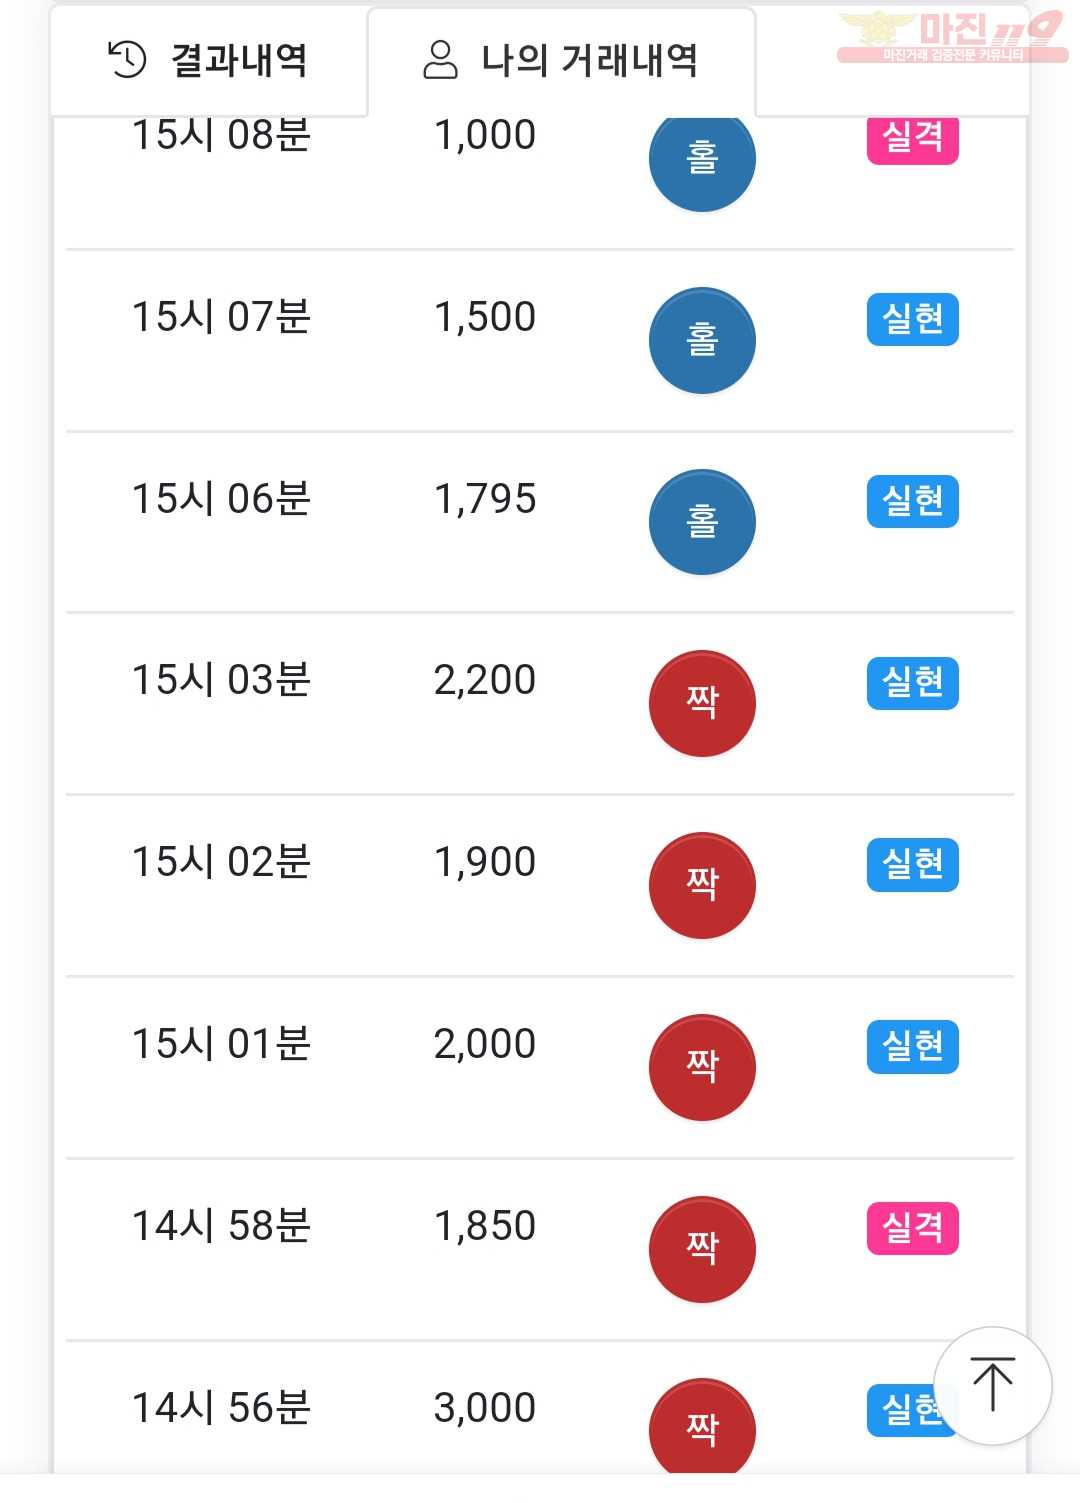Click the user profile icon

tap(440, 60)
